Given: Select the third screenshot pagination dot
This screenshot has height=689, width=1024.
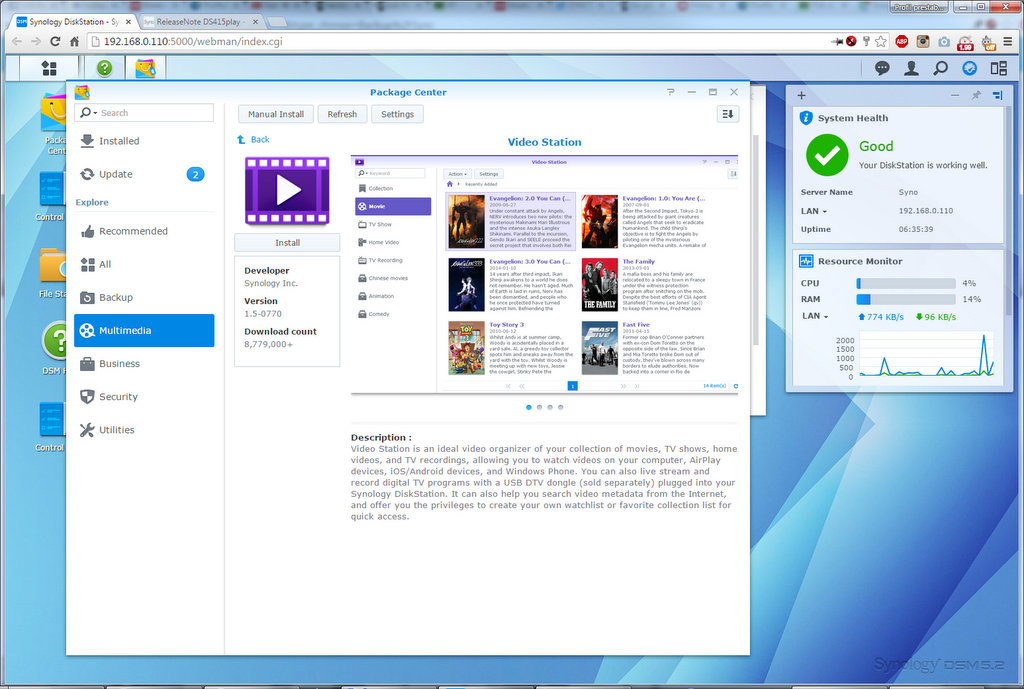Looking at the screenshot, I should (x=550, y=407).
